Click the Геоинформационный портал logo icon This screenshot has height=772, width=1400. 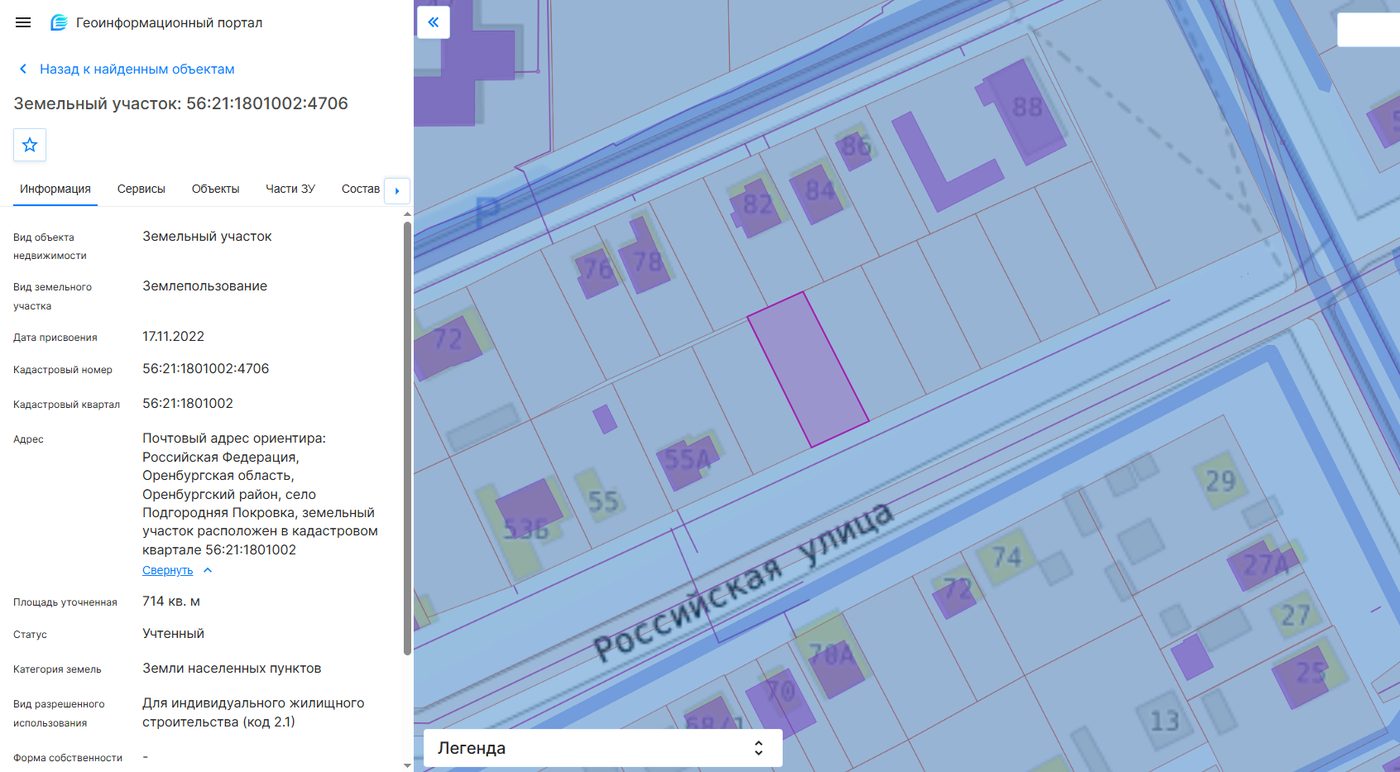pyautogui.click(x=59, y=22)
